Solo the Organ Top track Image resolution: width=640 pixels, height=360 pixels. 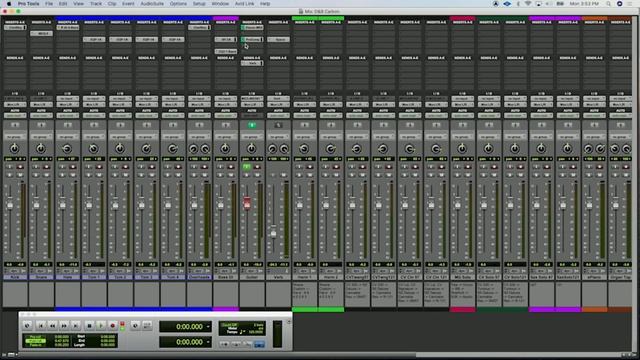tap(615, 175)
